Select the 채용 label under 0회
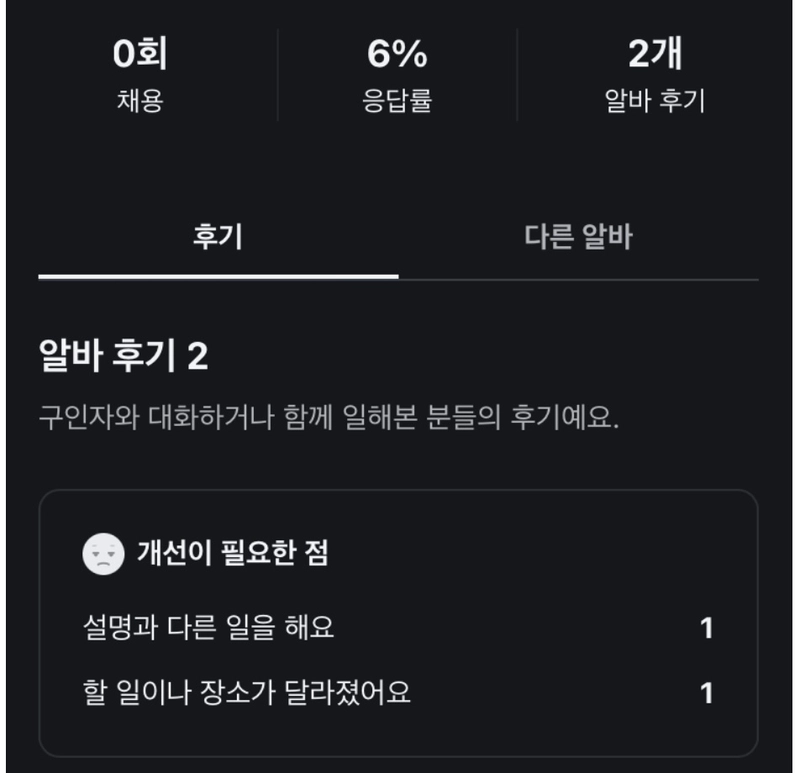 coord(140,100)
